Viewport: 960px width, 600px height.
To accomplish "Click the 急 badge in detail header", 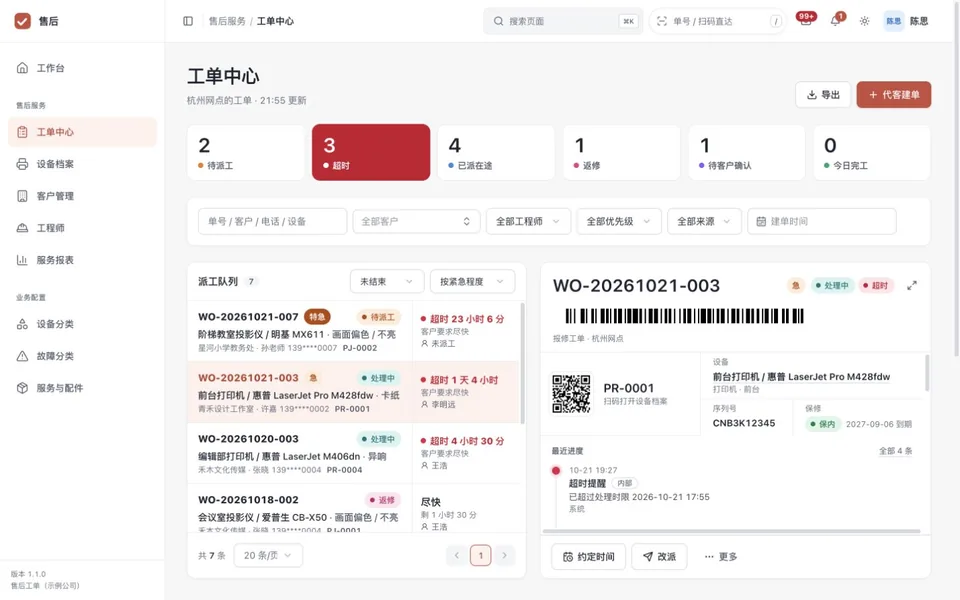I will pyautogui.click(x=795, y=285).
